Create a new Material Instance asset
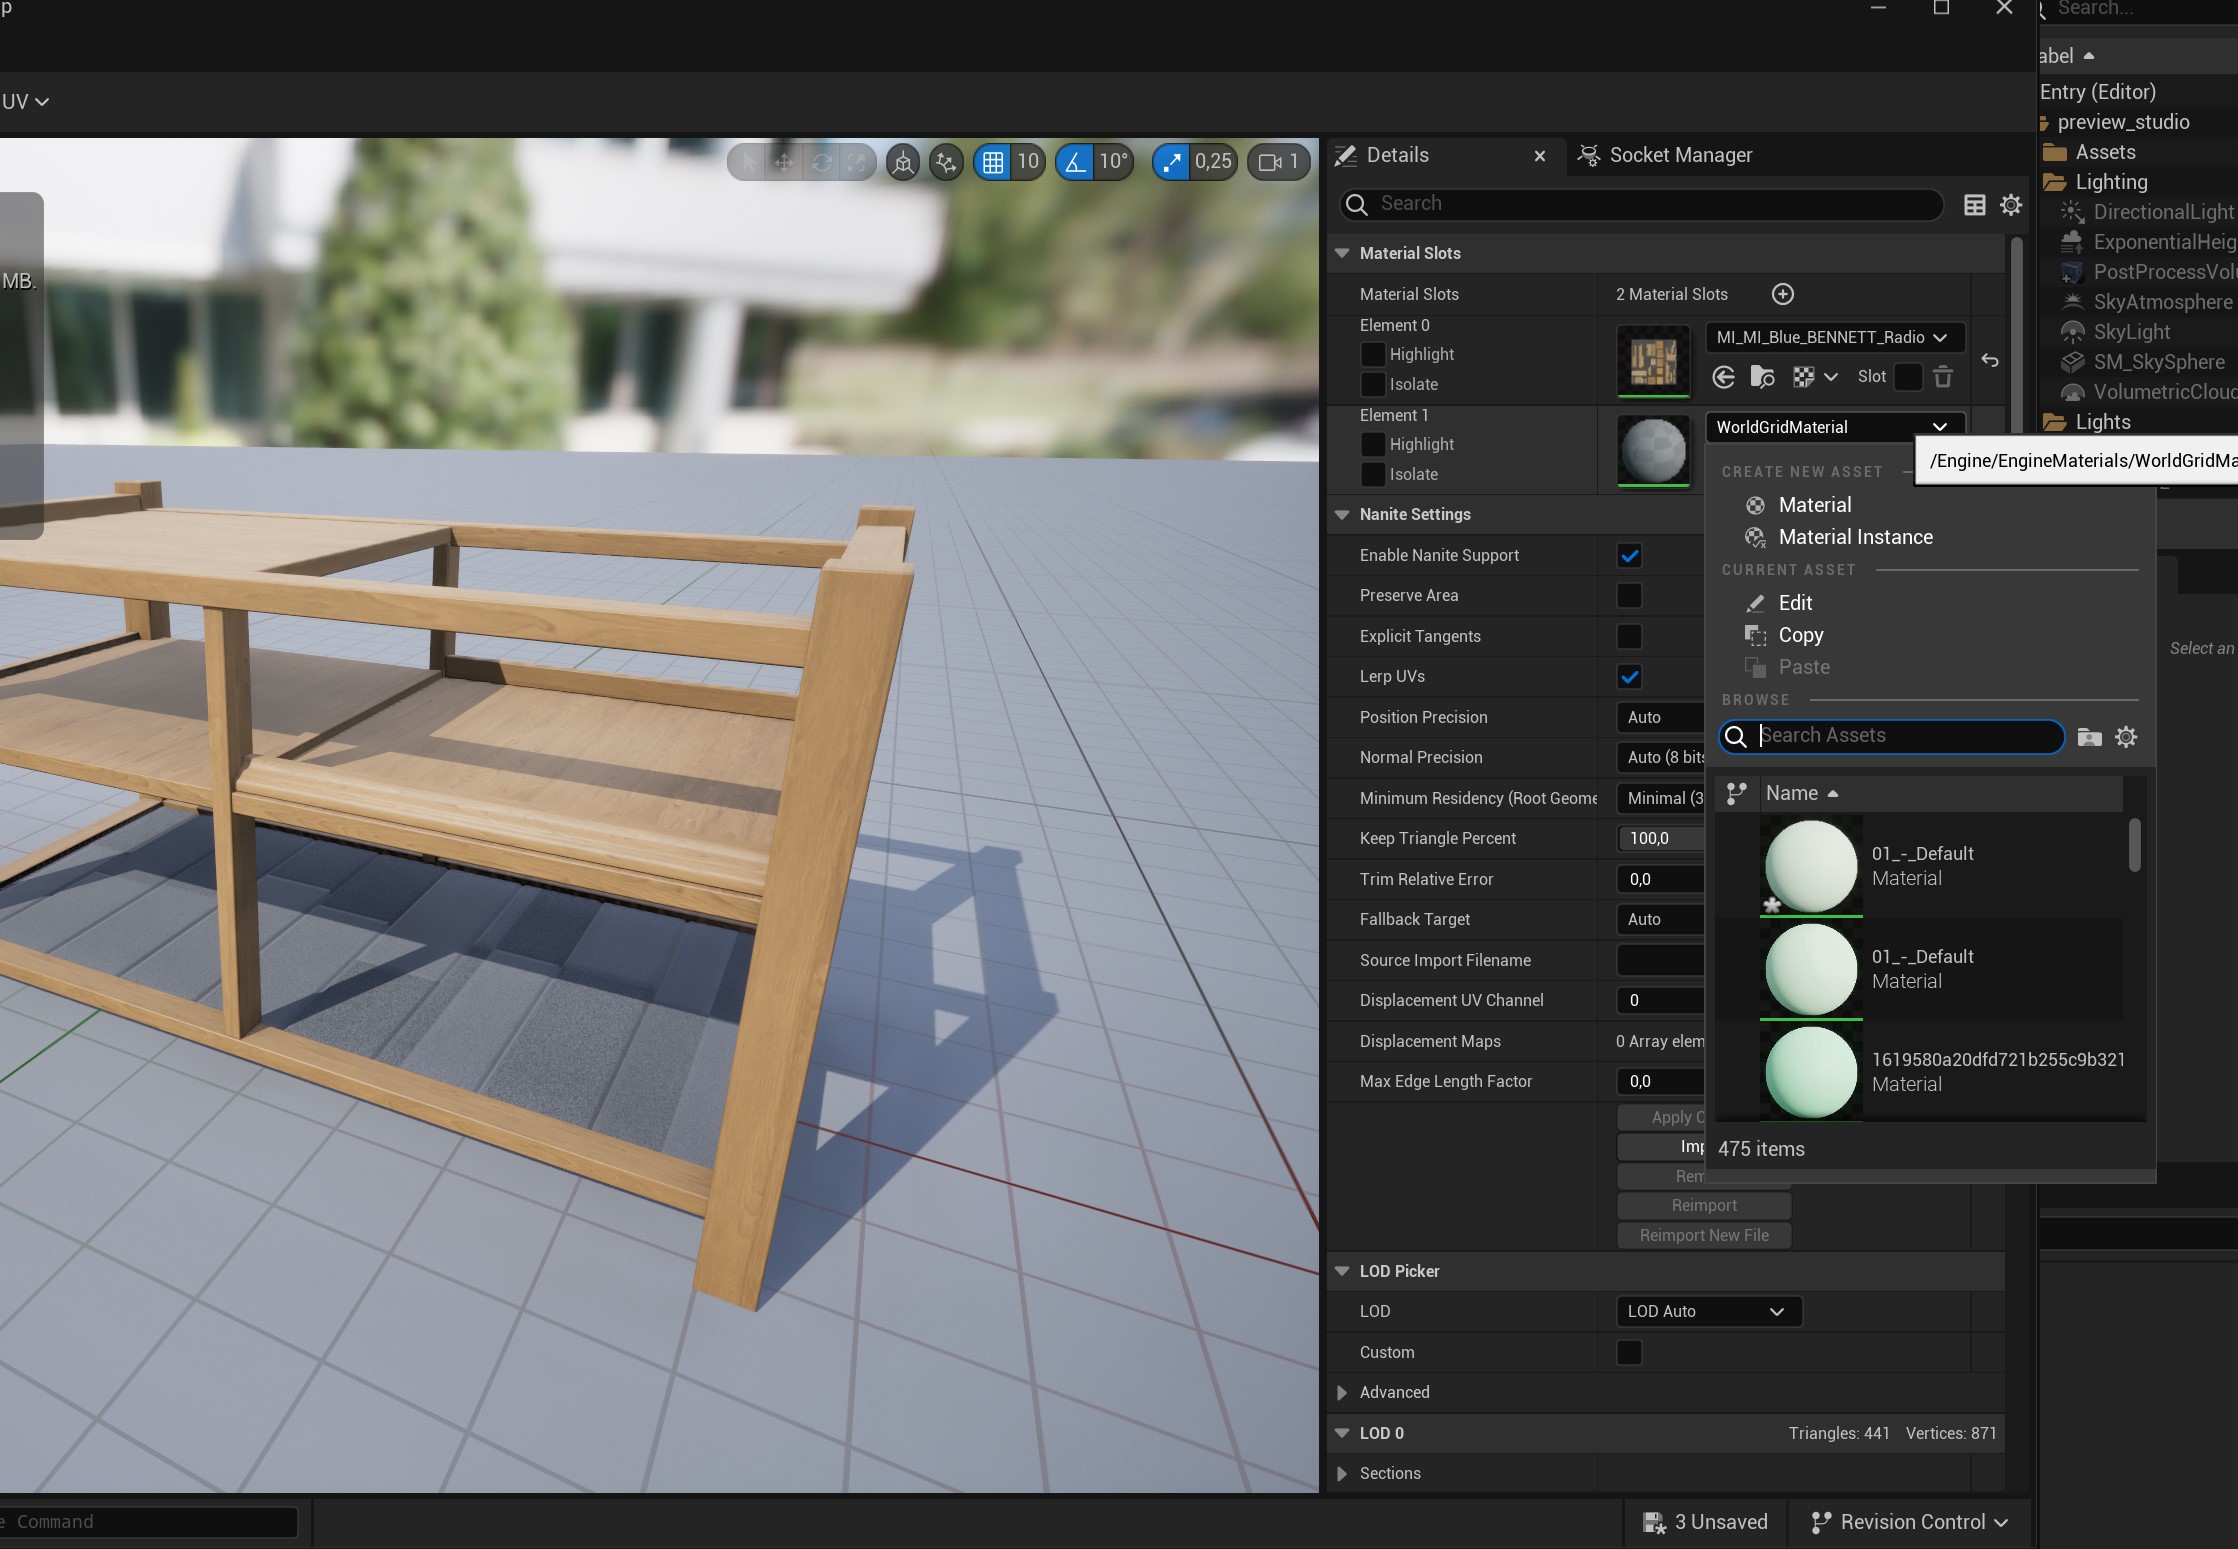Screen dimensions: 2238x1549 click(1855, 537)
